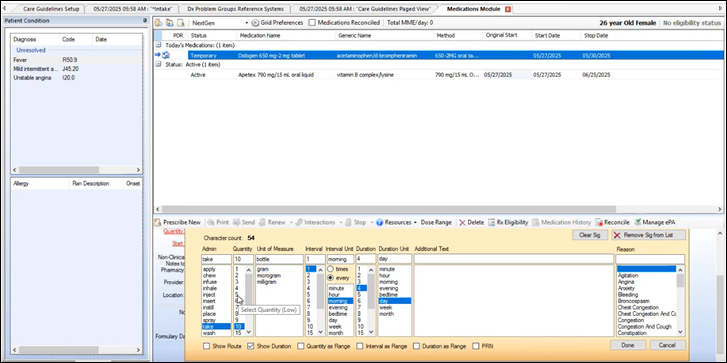The image size is (727, 363).
Task: Click the Reconcile toolbar item
Action: [613, 223]
